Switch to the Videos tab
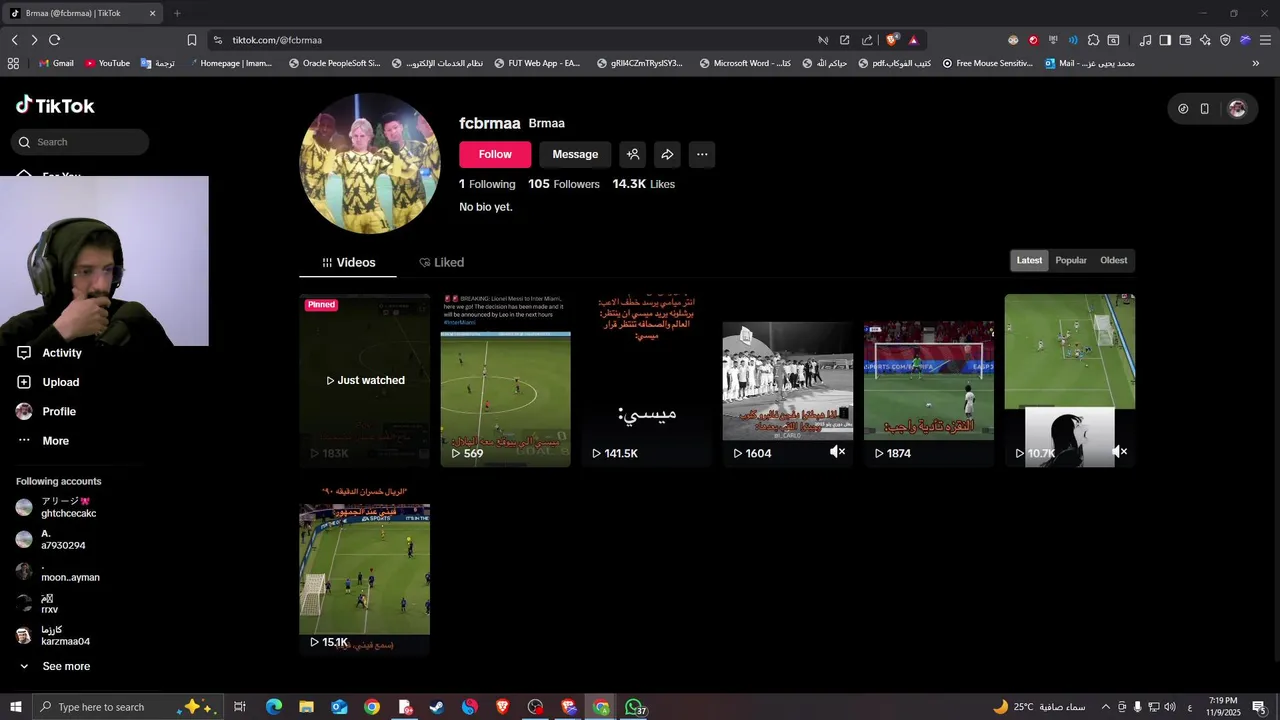The height and width of the screenshot is (720, 1280). pos(348,262)
